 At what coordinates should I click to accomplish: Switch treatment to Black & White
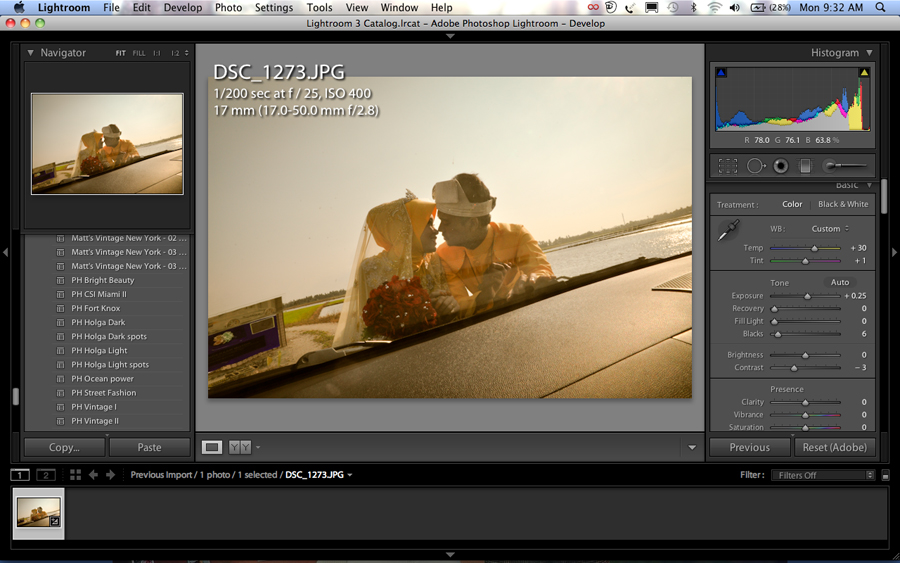click(x=843, y=204)
